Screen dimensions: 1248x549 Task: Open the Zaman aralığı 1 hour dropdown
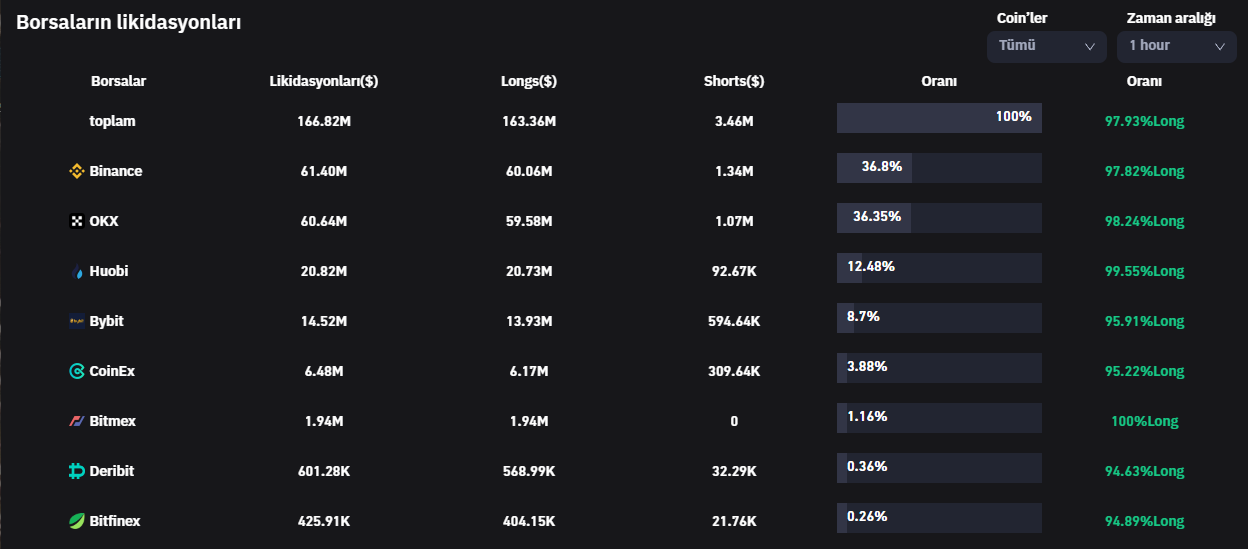point(1176,46)
